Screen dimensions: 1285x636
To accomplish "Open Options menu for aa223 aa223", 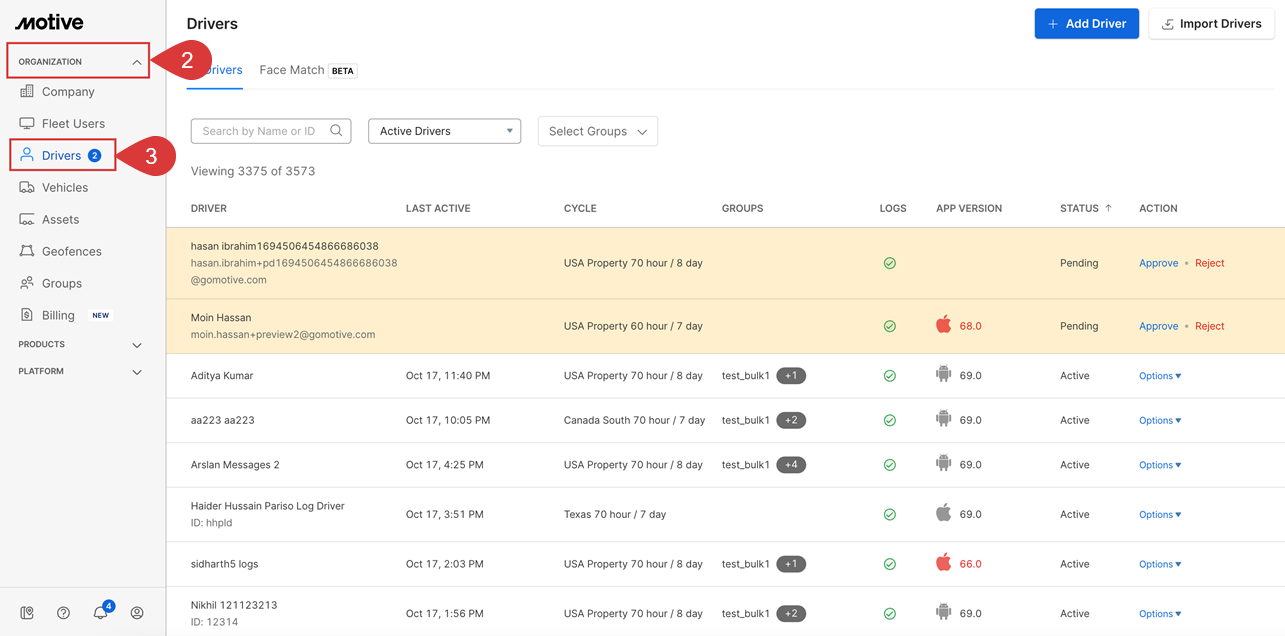I will [x=1160, y=420].
